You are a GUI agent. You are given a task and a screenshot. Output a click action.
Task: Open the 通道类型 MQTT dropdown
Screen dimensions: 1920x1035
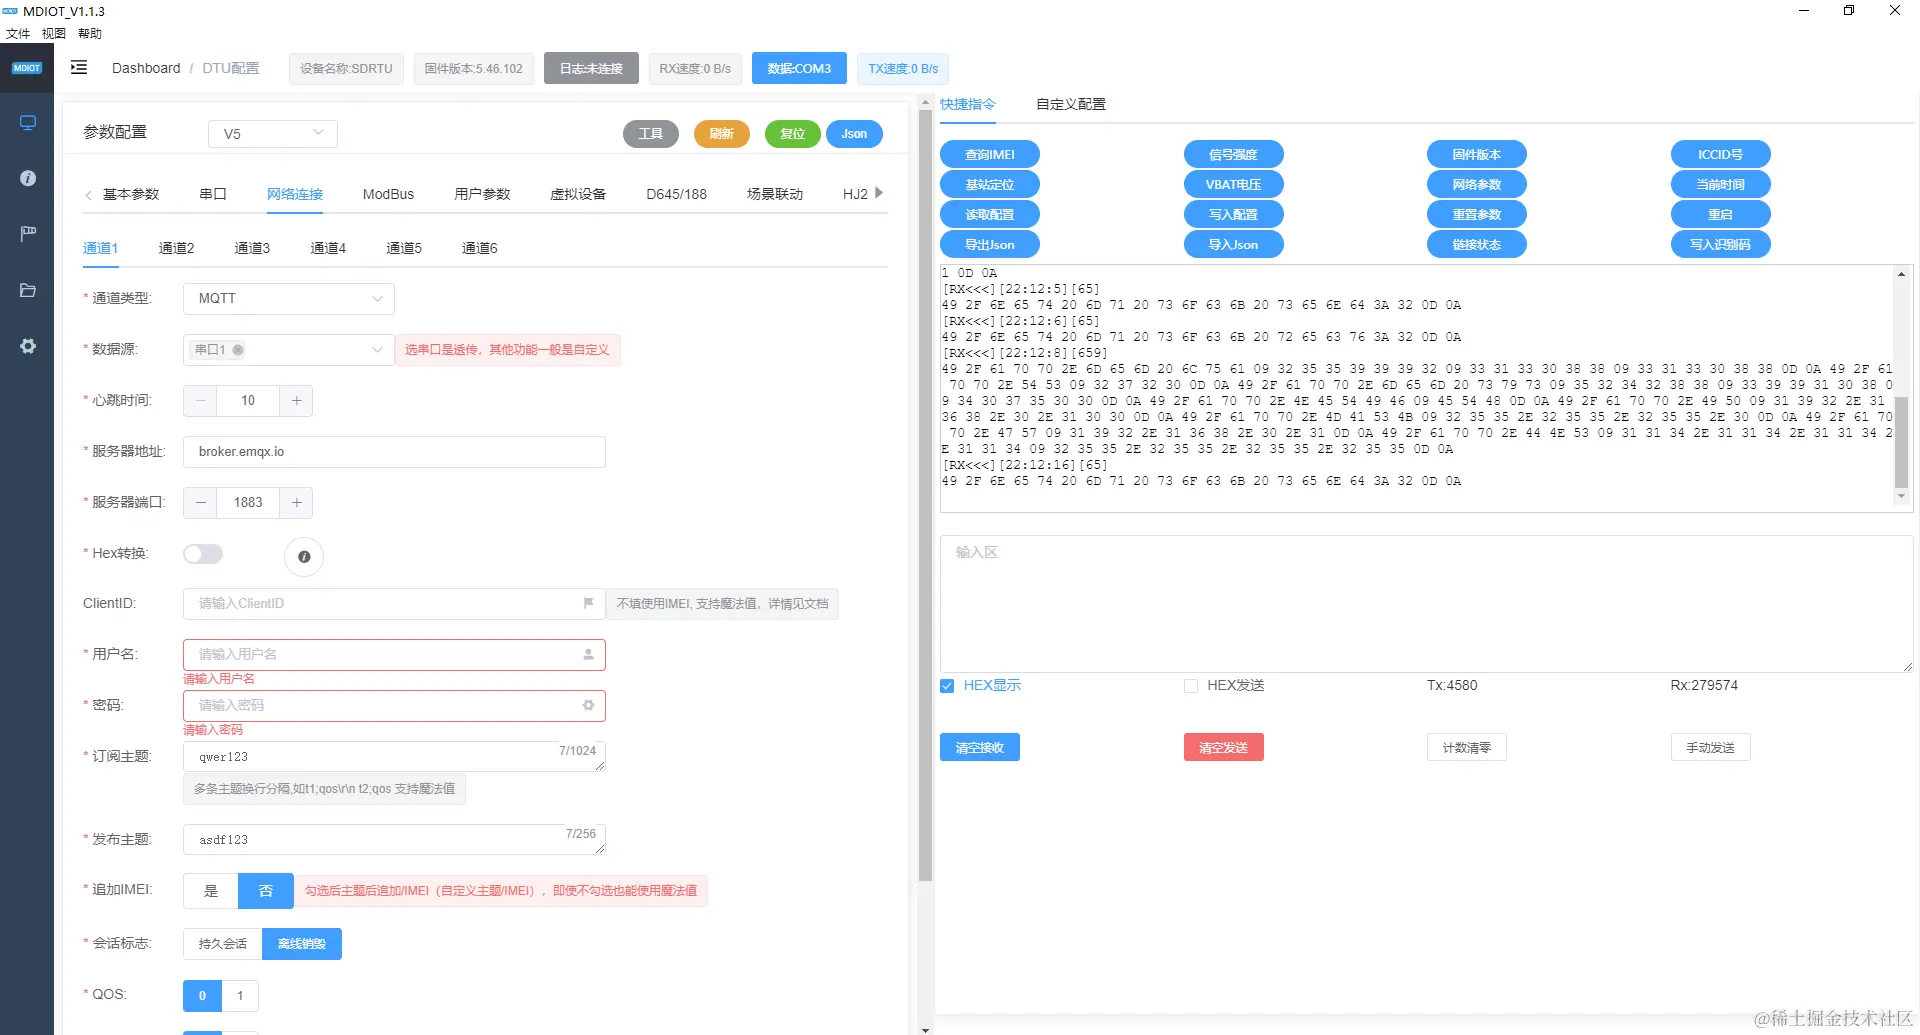click(289, 298)
